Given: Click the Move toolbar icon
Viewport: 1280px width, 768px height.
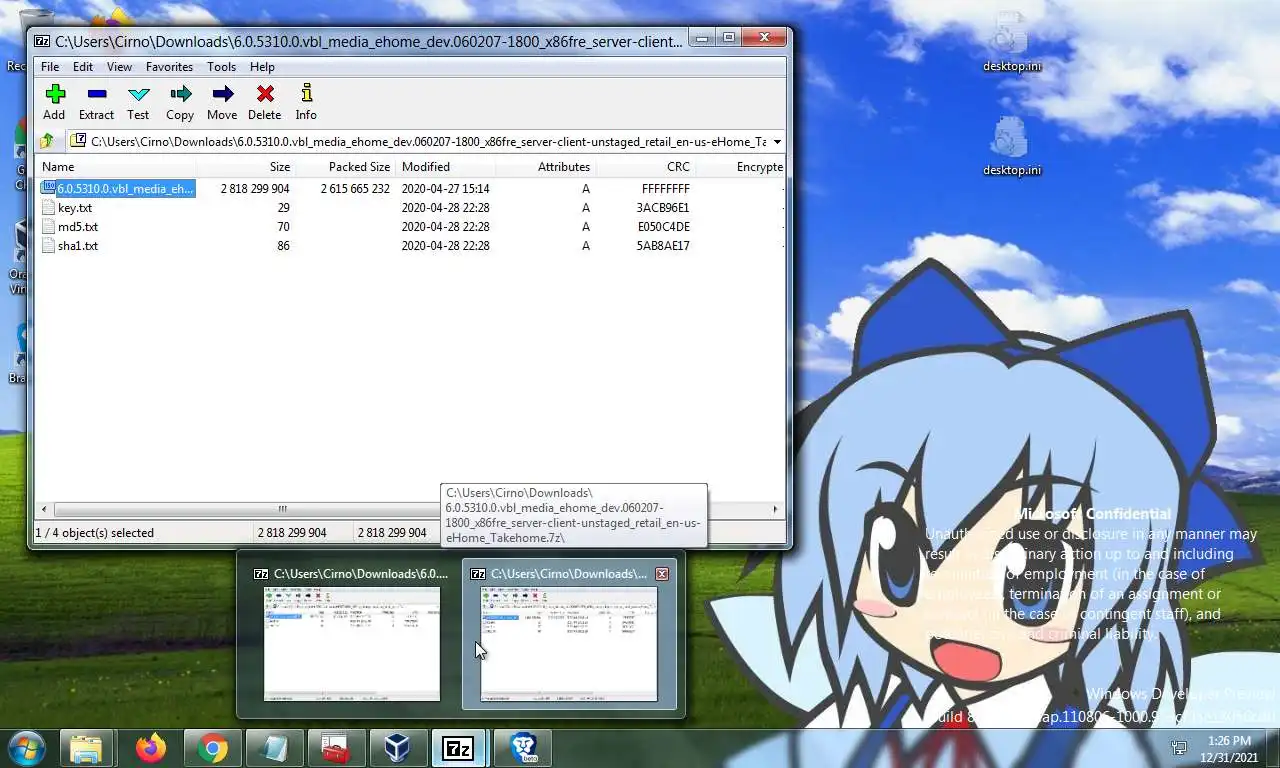Looking at the screenshot, I should (x=222, y=102).
